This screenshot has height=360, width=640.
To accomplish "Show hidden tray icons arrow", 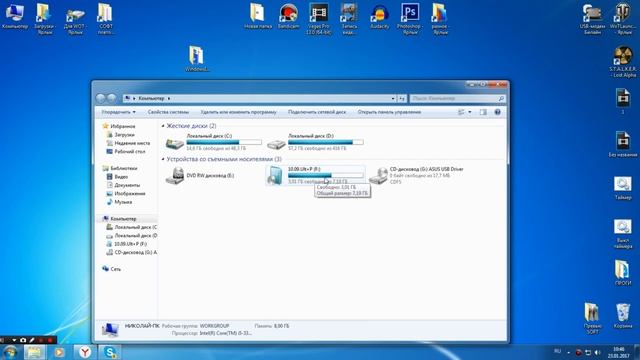I will point(569,352).
